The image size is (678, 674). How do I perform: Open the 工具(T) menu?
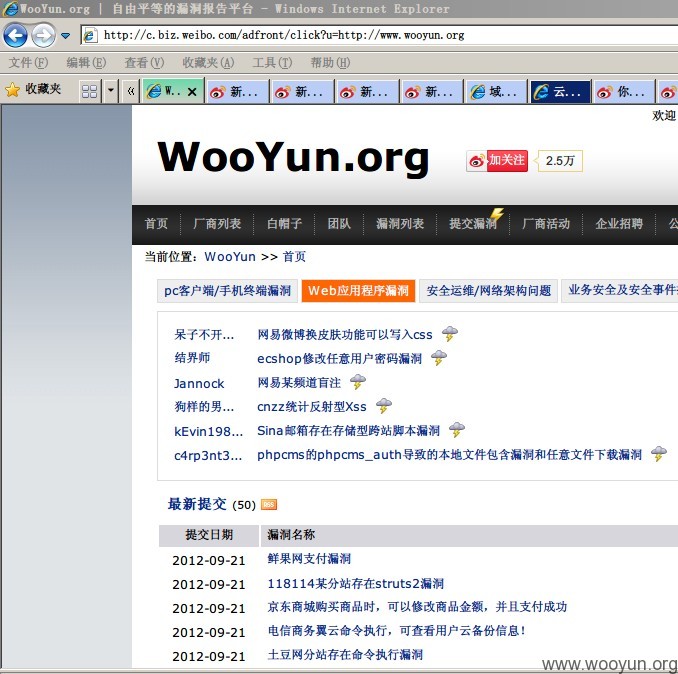[x=272, y=63]
